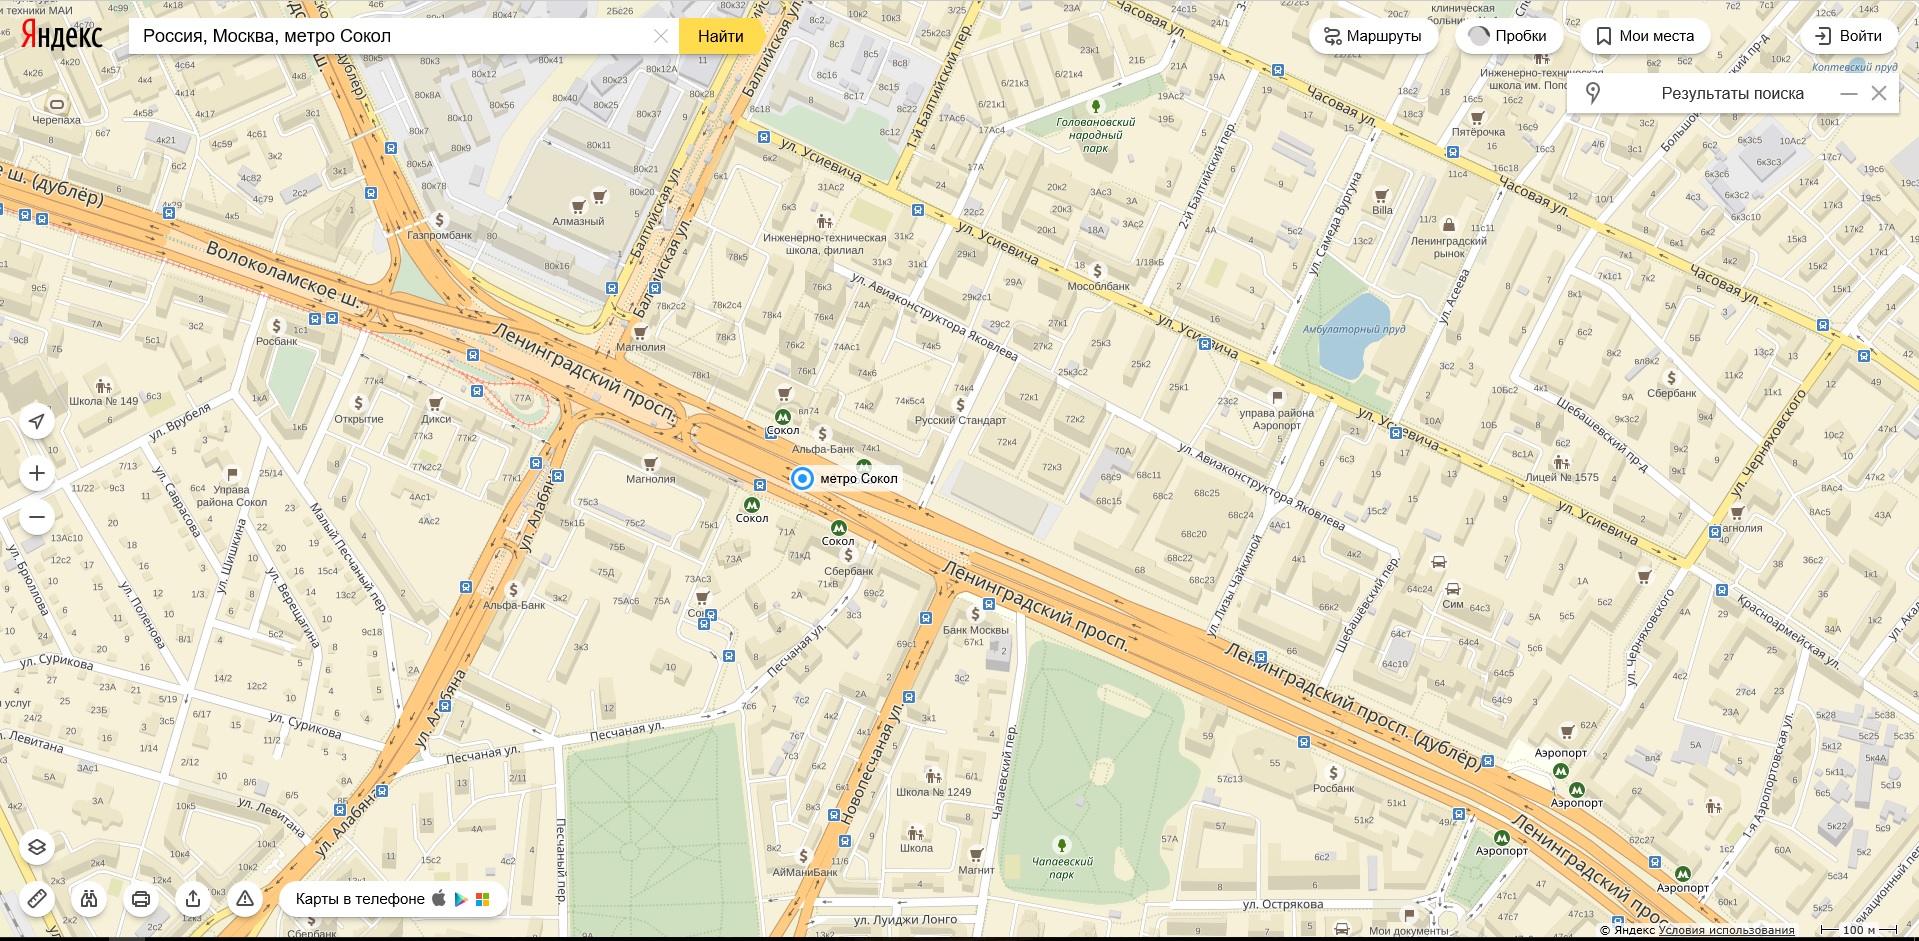Image resolution: width=1919 pixels, height=941 pixels.
Task: Click the search input with Сокол address
Action: 390,36
